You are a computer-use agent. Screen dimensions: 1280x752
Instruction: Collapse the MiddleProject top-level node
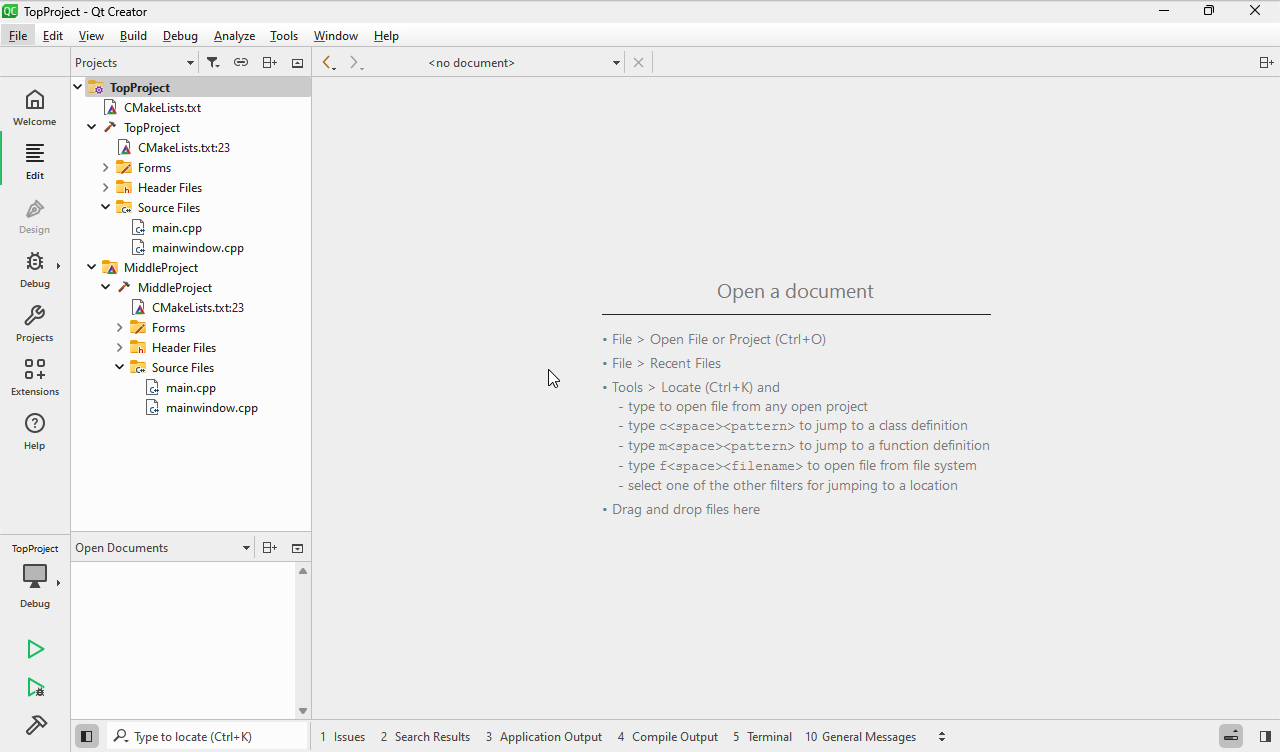coord(92,268)
